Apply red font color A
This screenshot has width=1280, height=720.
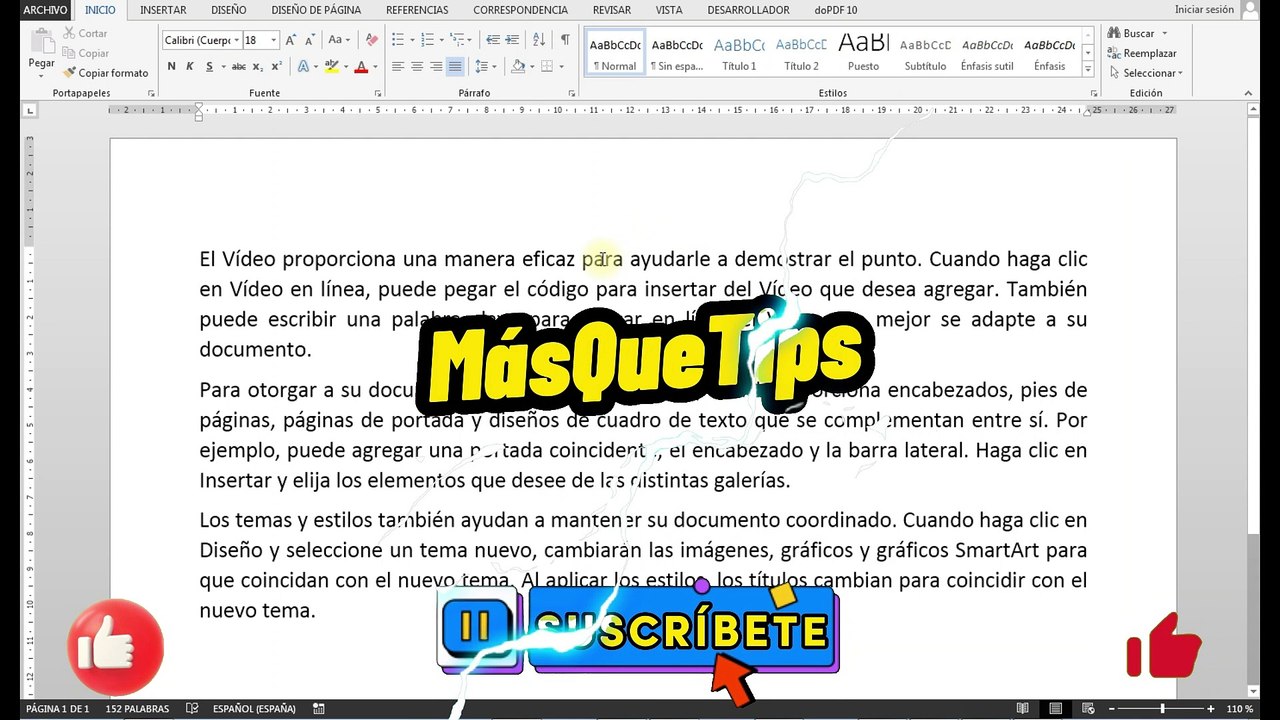click(360, 67)
